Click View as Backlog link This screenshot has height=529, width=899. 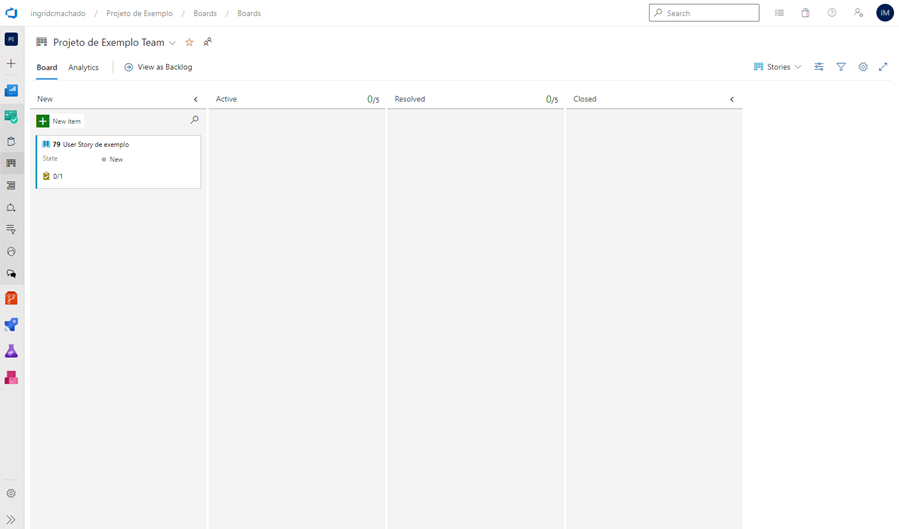[158, 67]
